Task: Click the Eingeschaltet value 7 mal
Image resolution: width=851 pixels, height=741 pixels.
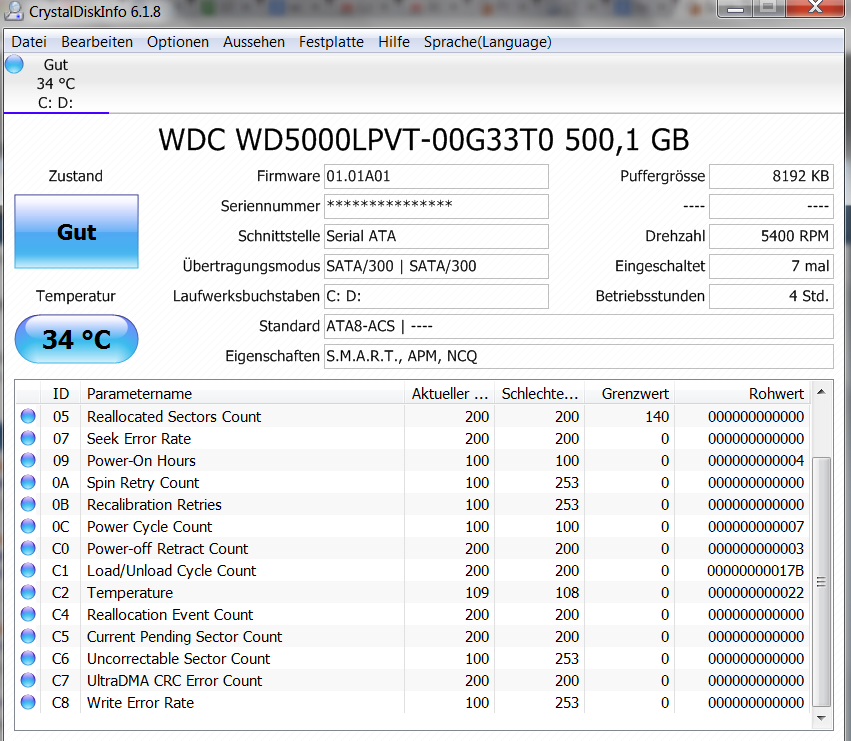Action: (771, 266)
